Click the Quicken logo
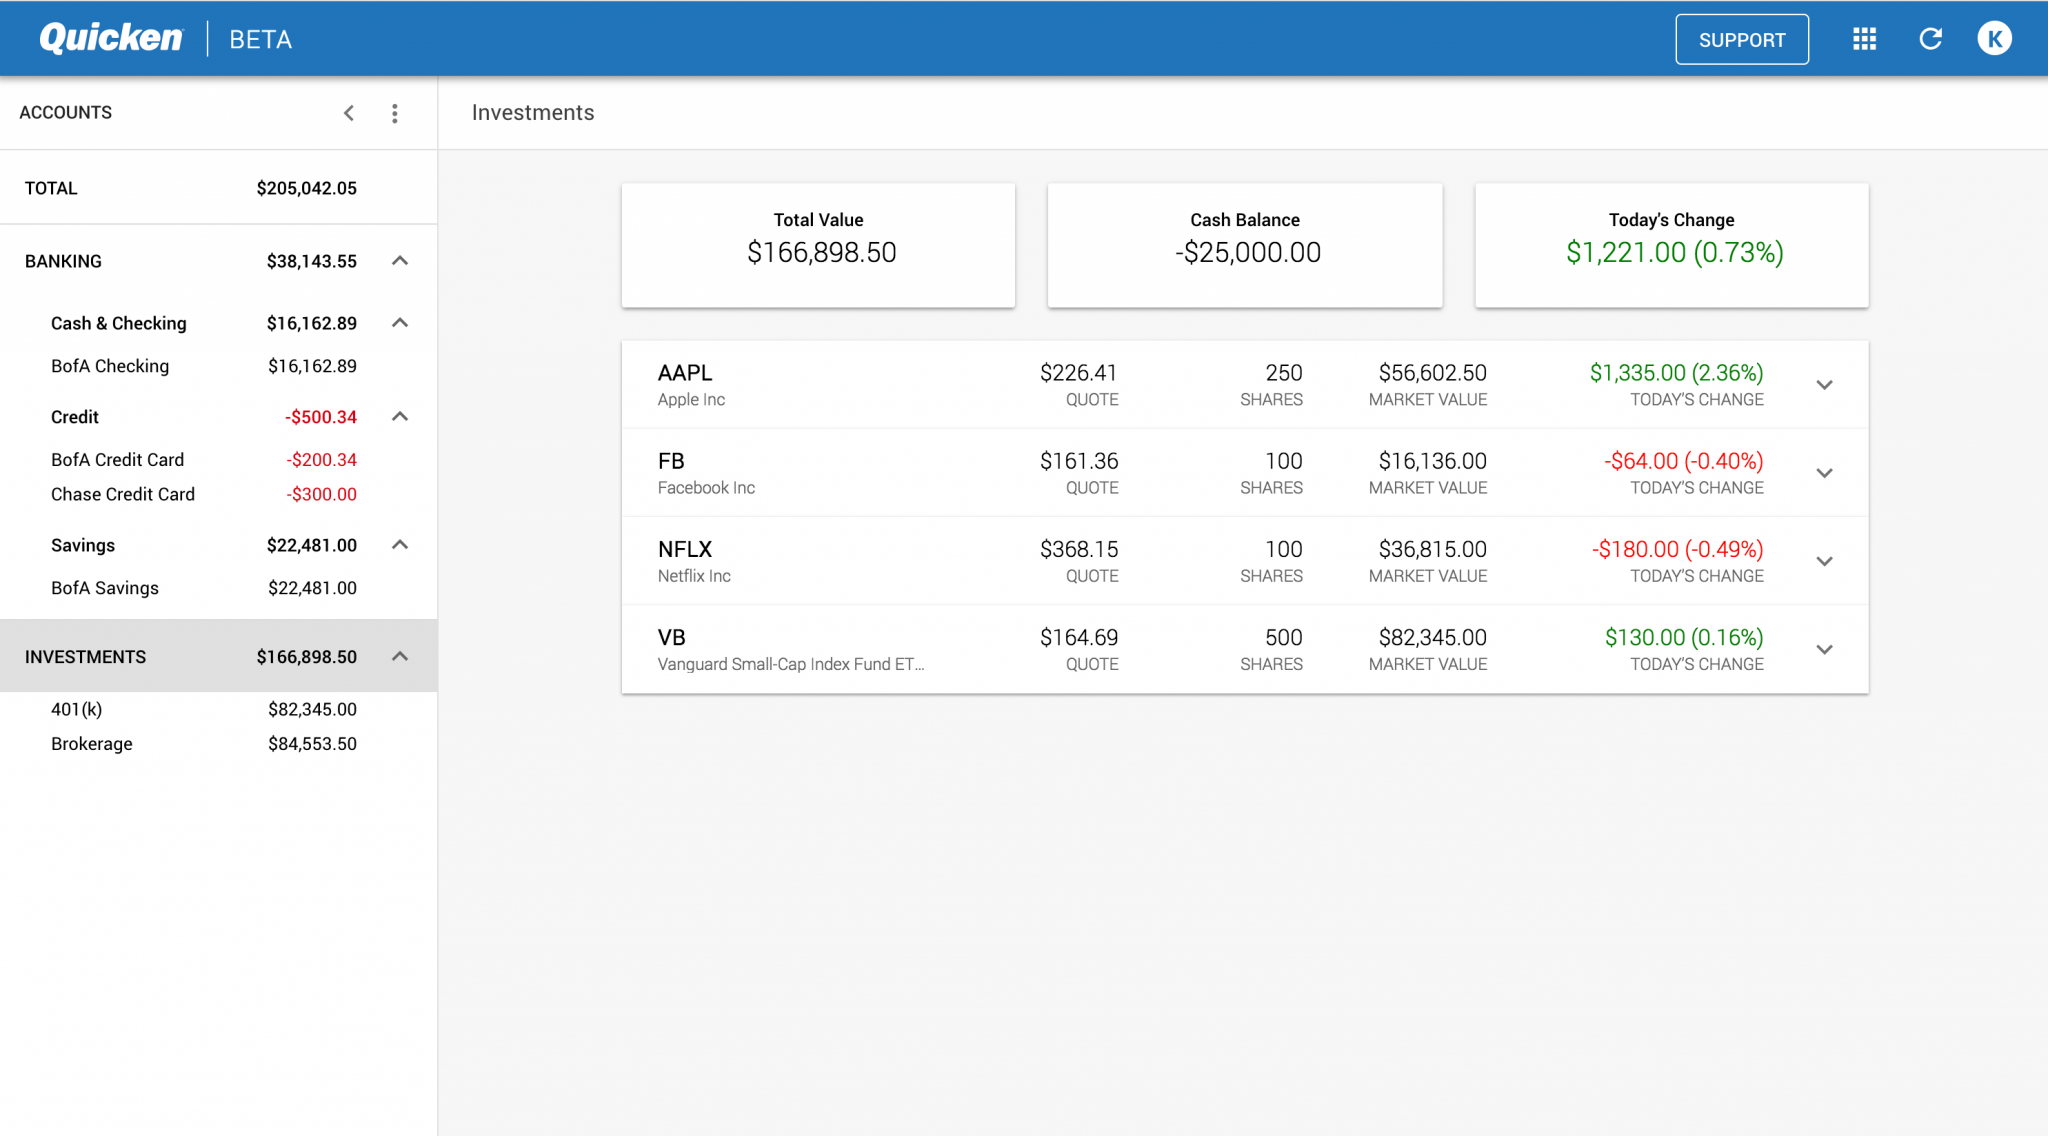 pos(110,38)
